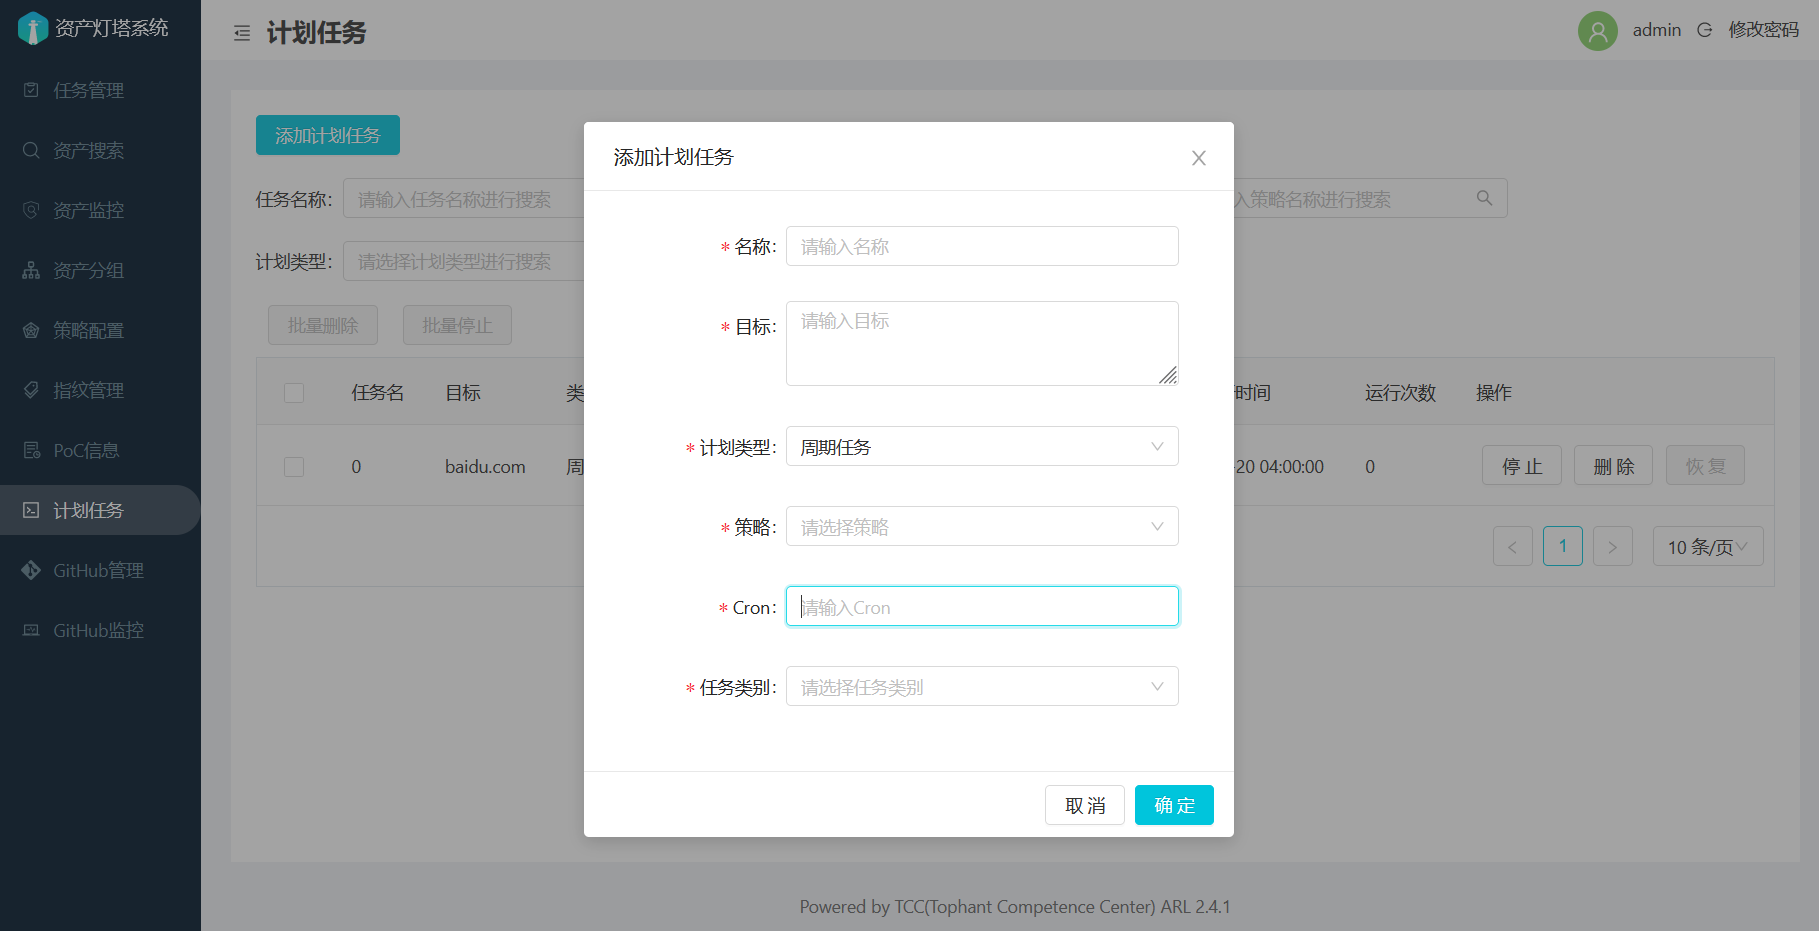Go to previous page arrow
Screen dimensions: 1819x931
[1513, 546]
